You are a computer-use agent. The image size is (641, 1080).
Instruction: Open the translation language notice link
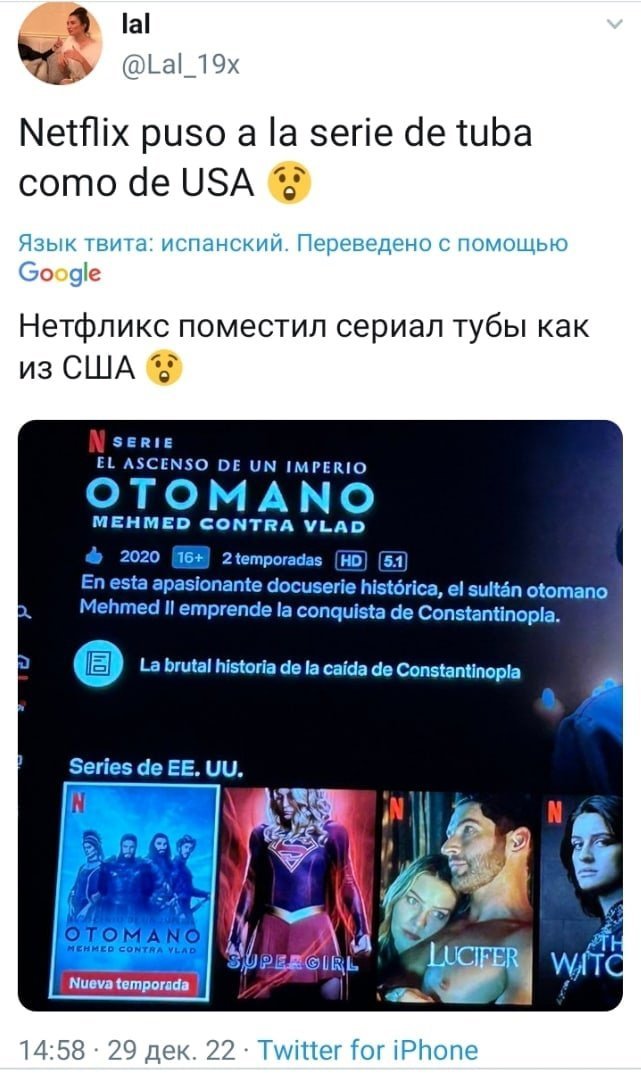(293, 243)
